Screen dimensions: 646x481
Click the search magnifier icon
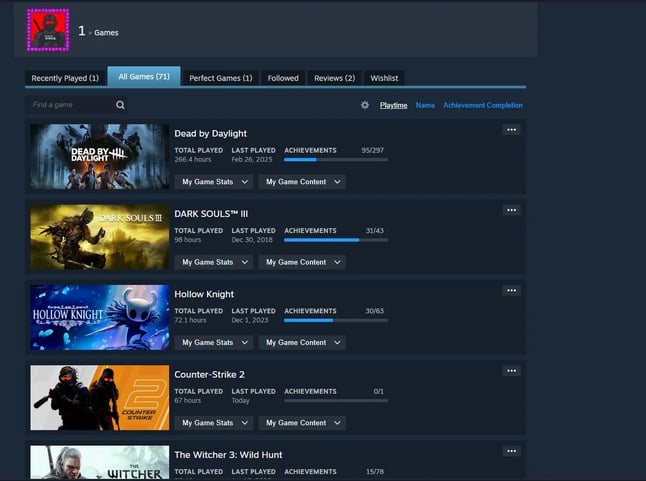click(120, 105)
